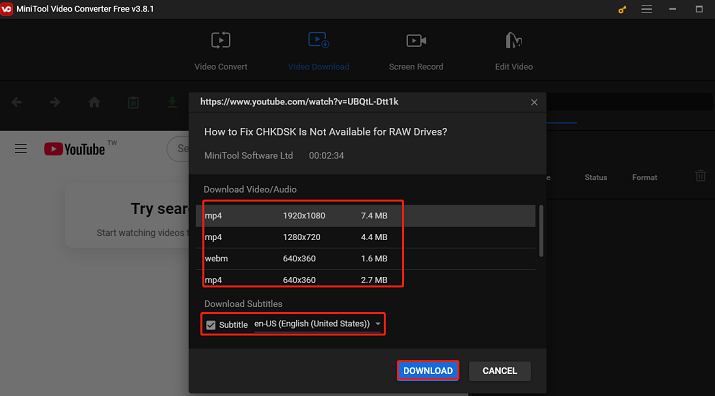Click the trash delete icon in download list
This screenshot has height=396, width=715.
coord(700,176)
